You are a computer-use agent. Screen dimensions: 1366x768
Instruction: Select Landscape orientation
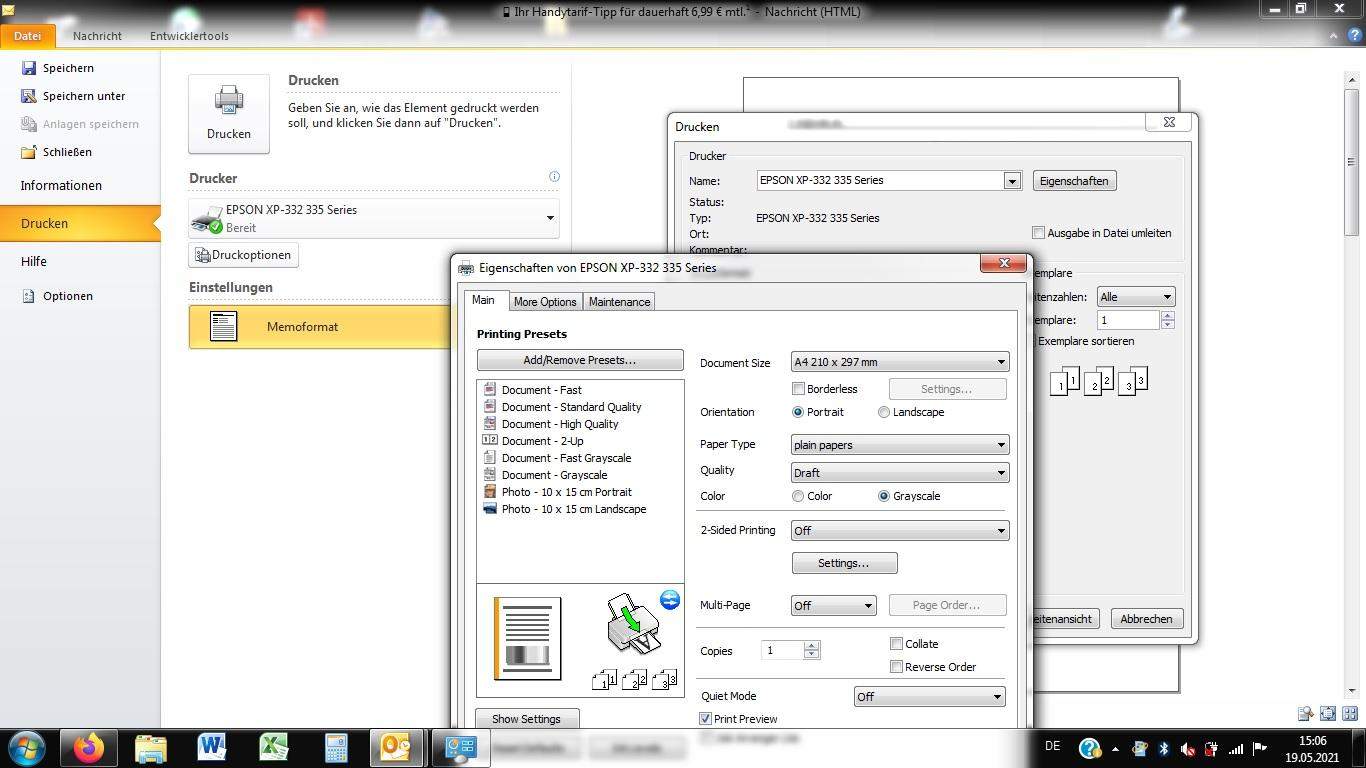click(x=884, y=412)
